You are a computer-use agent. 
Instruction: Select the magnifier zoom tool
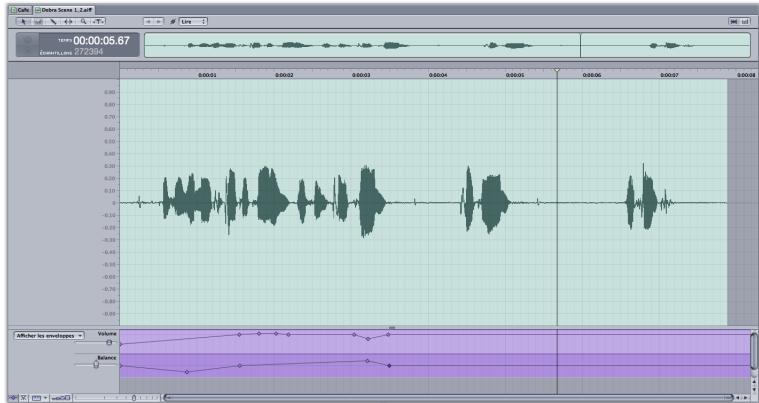pos(83,21)
